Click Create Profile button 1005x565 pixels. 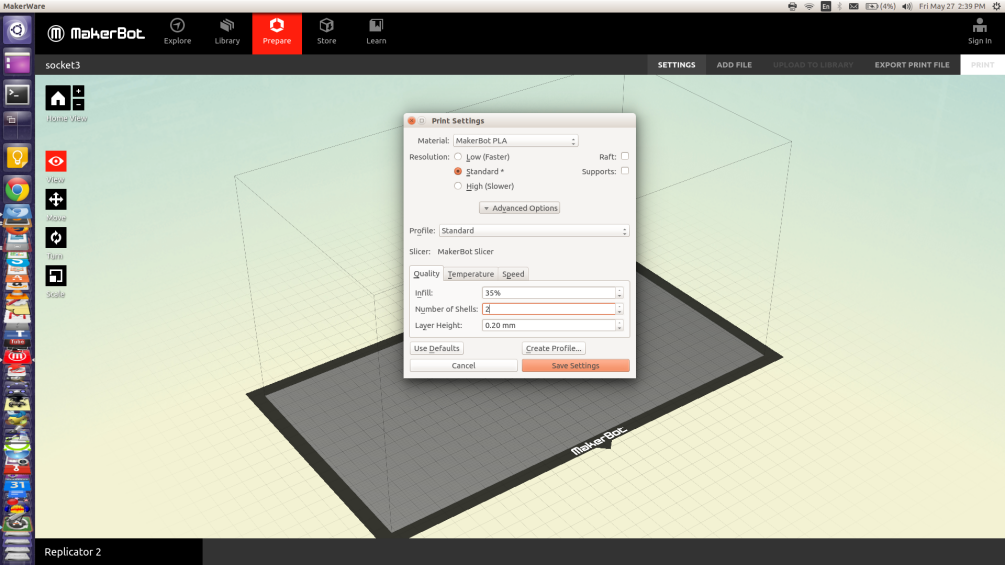pos(553,348)
